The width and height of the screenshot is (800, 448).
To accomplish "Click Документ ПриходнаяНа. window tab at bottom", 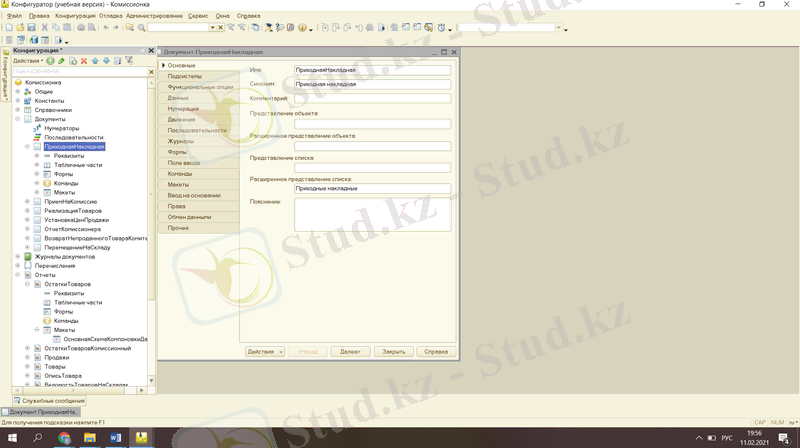I will click(x=40, y=412).
